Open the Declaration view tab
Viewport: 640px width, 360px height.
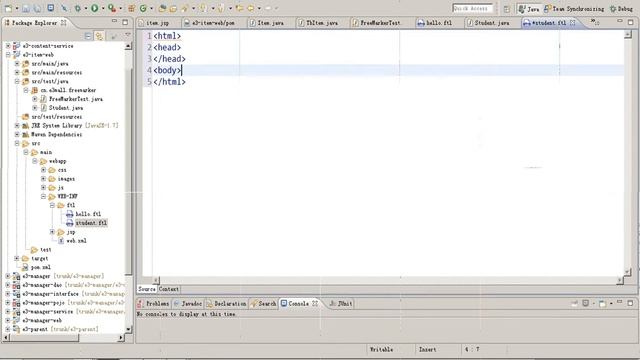point(226,304)
